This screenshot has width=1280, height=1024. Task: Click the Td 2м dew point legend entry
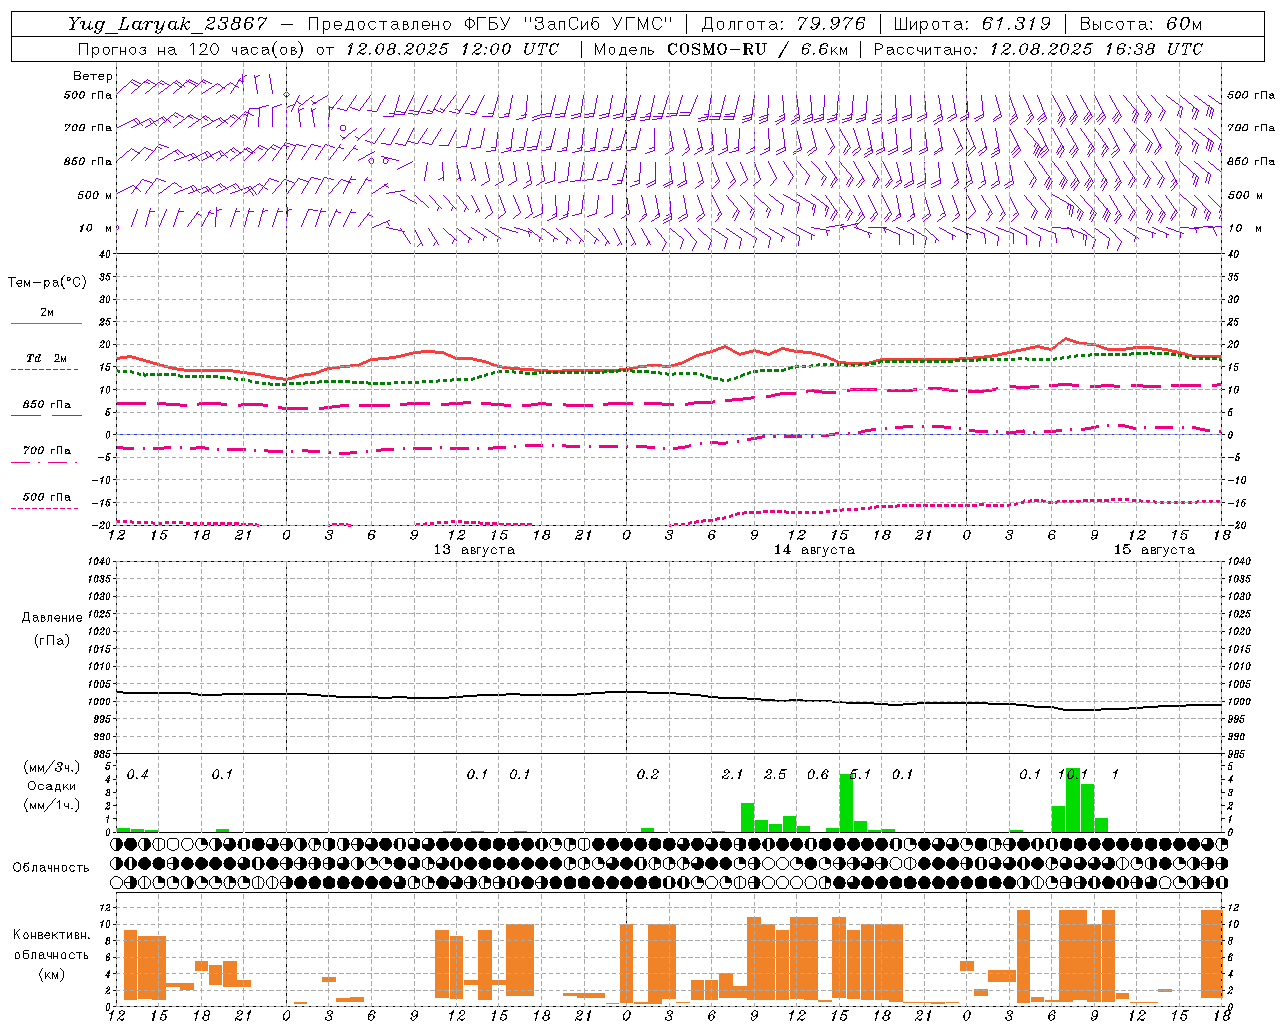(x=47, y=358)
